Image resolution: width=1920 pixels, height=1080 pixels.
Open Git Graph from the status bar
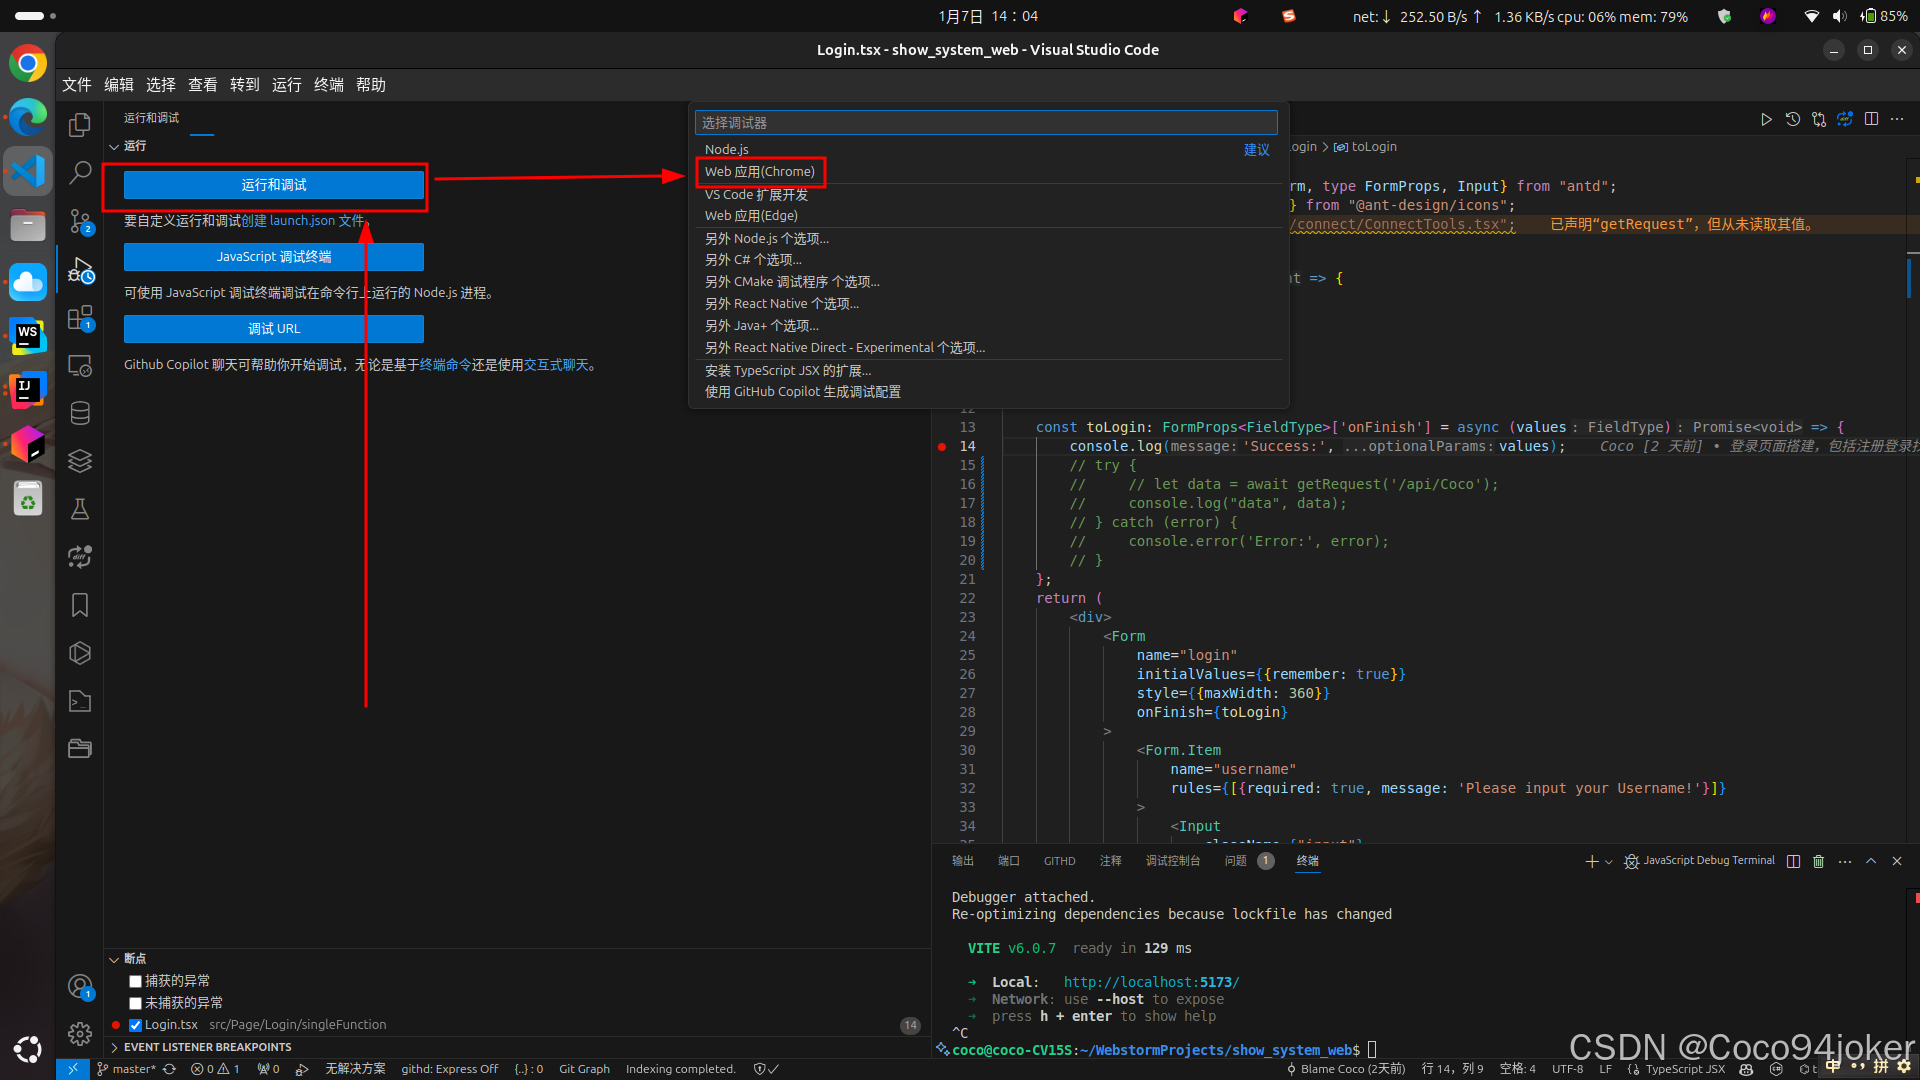click(x=584, y=1068)
